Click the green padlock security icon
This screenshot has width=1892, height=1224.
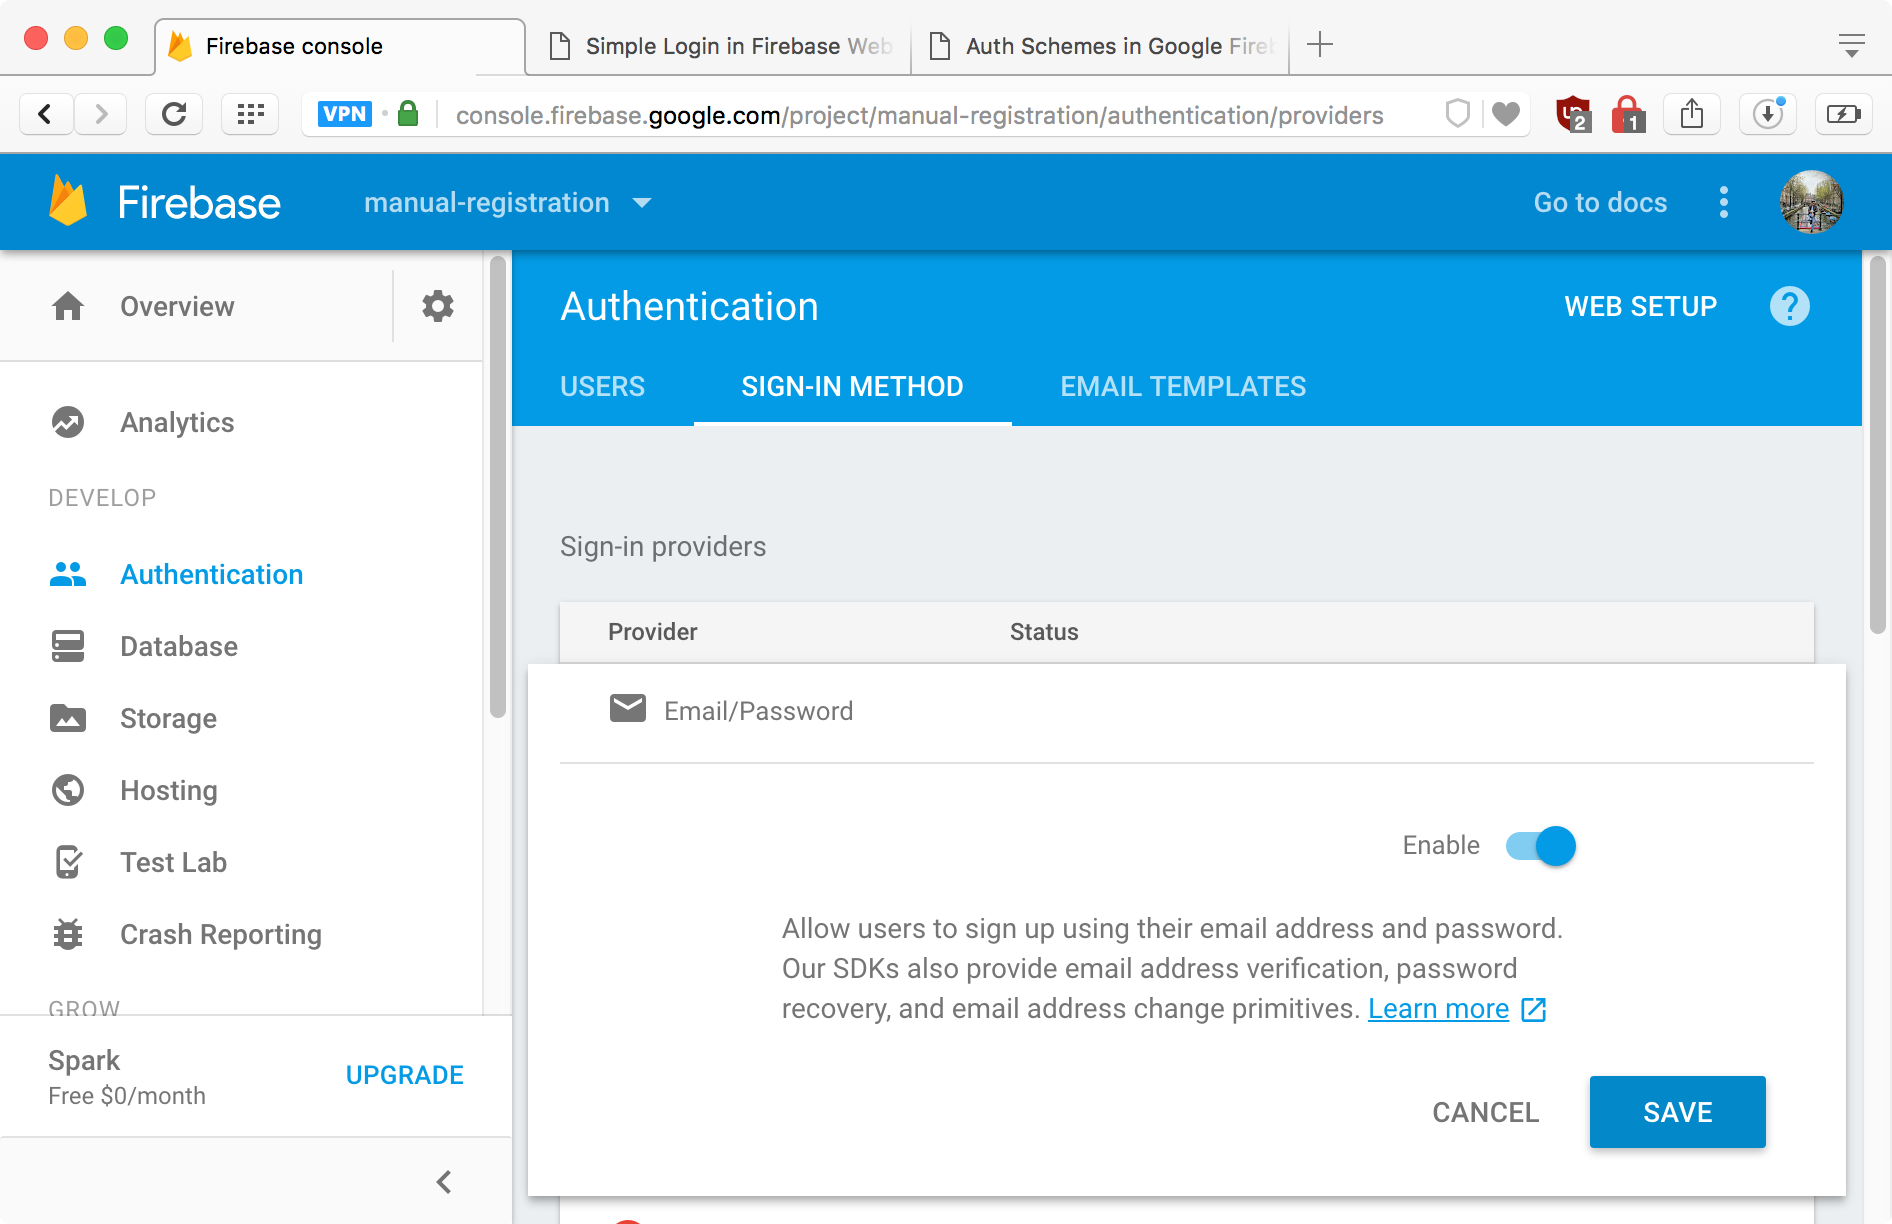tap(408, 114)
